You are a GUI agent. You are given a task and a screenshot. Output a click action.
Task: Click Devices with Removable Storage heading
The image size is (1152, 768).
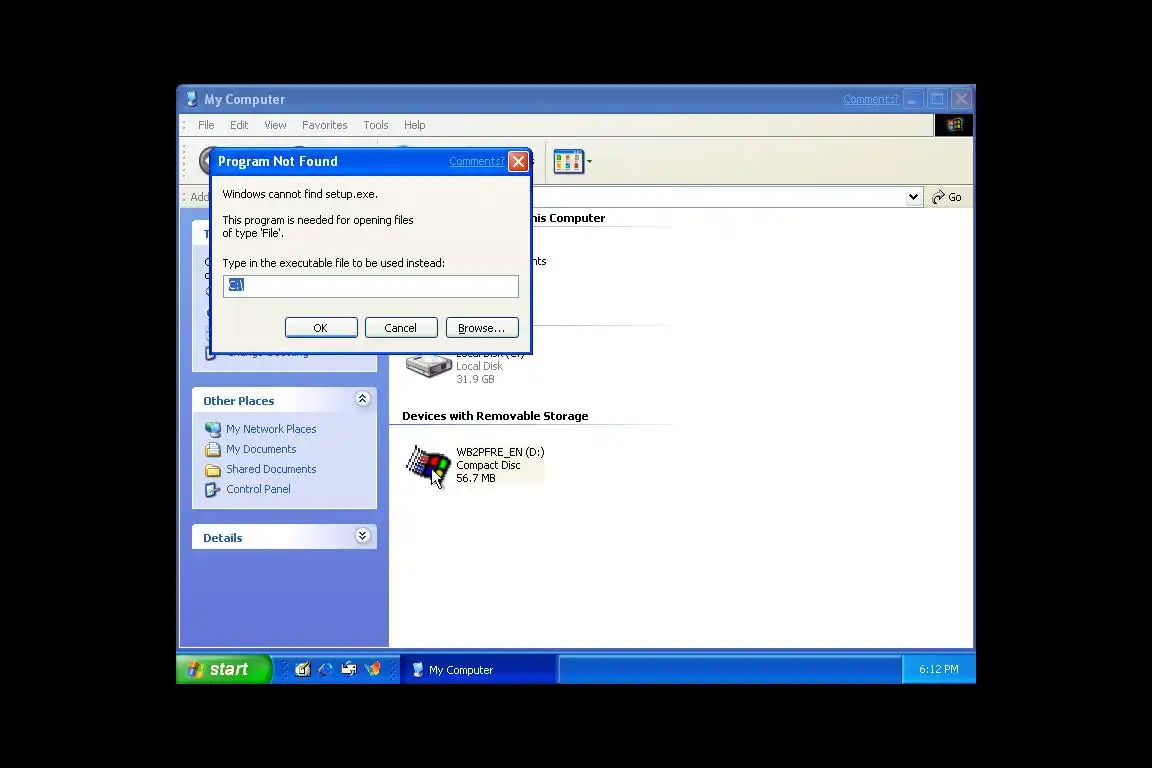click(495, 416)
